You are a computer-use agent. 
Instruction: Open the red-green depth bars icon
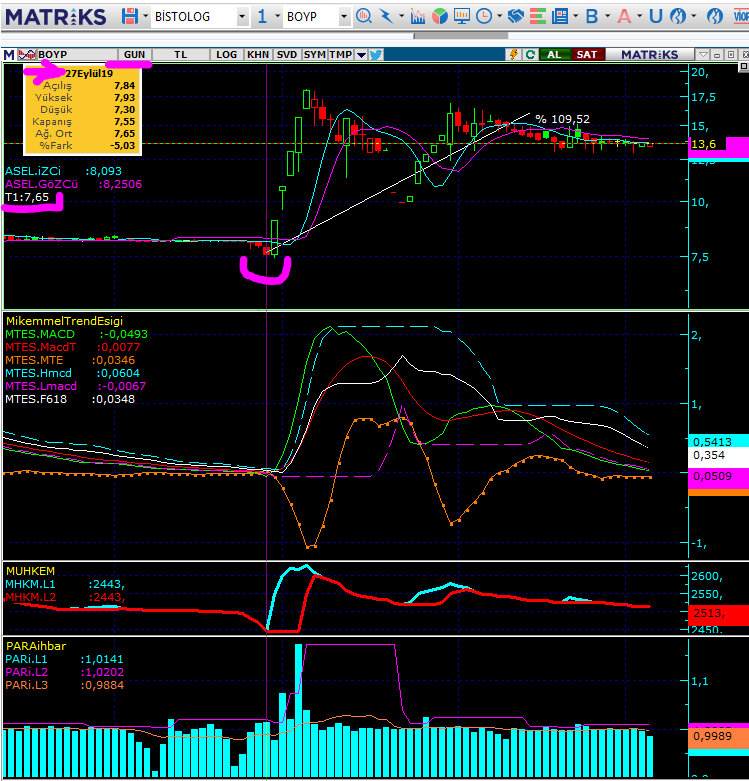537,16
